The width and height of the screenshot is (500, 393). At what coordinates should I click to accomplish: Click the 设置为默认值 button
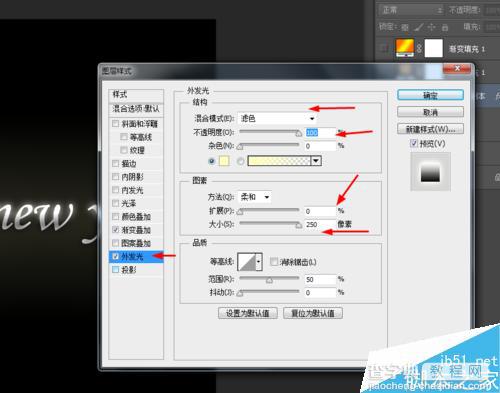[x=248, y=313]
